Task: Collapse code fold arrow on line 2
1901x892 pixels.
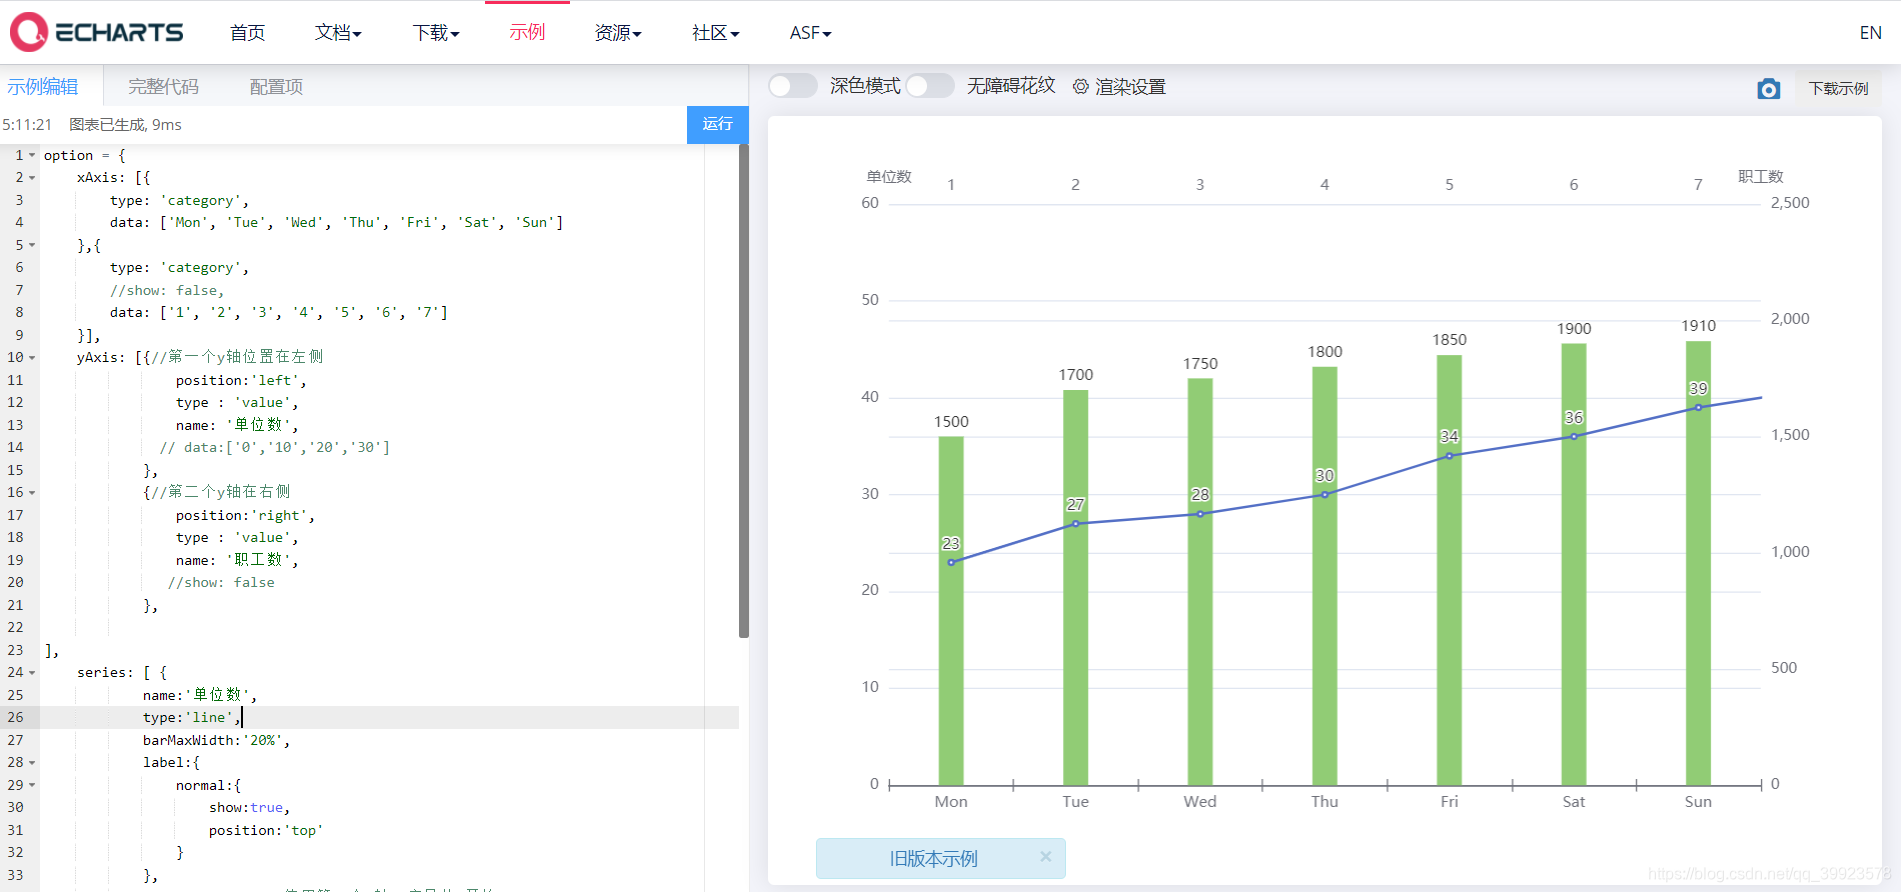Action: (32, 178)
